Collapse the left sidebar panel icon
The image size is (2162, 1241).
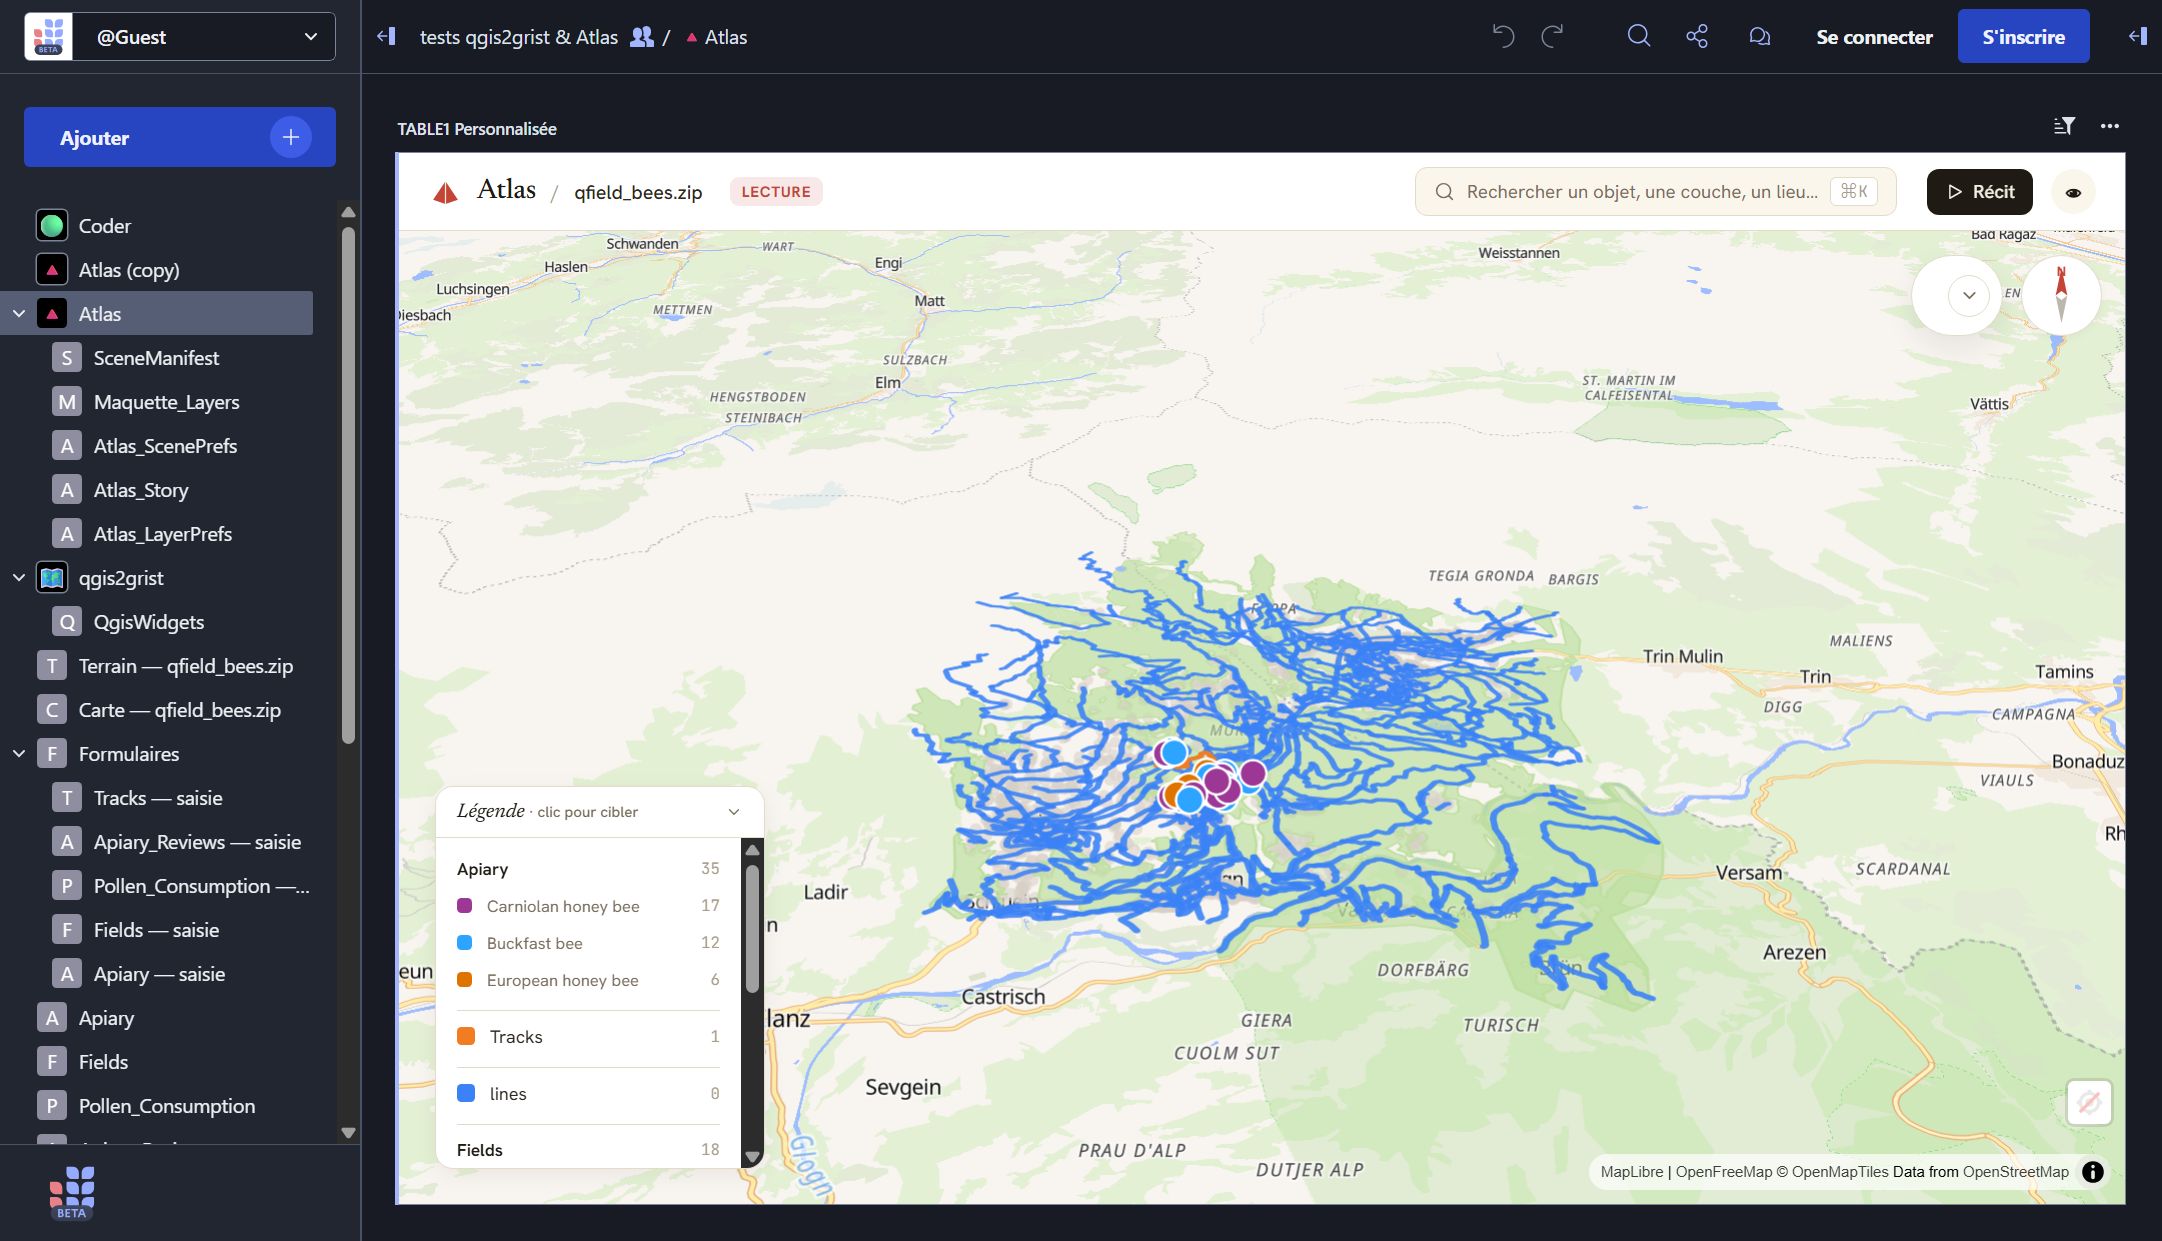[386, 37]
